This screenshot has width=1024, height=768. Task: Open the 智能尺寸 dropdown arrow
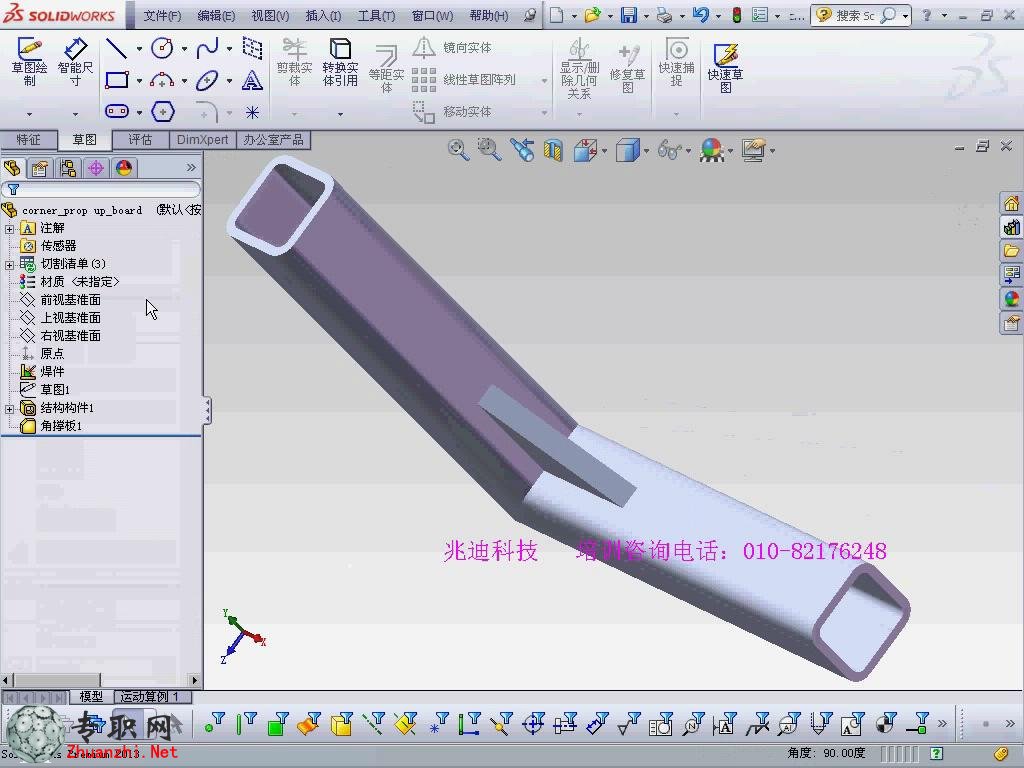pyautogui.click(x=75, y=114)
